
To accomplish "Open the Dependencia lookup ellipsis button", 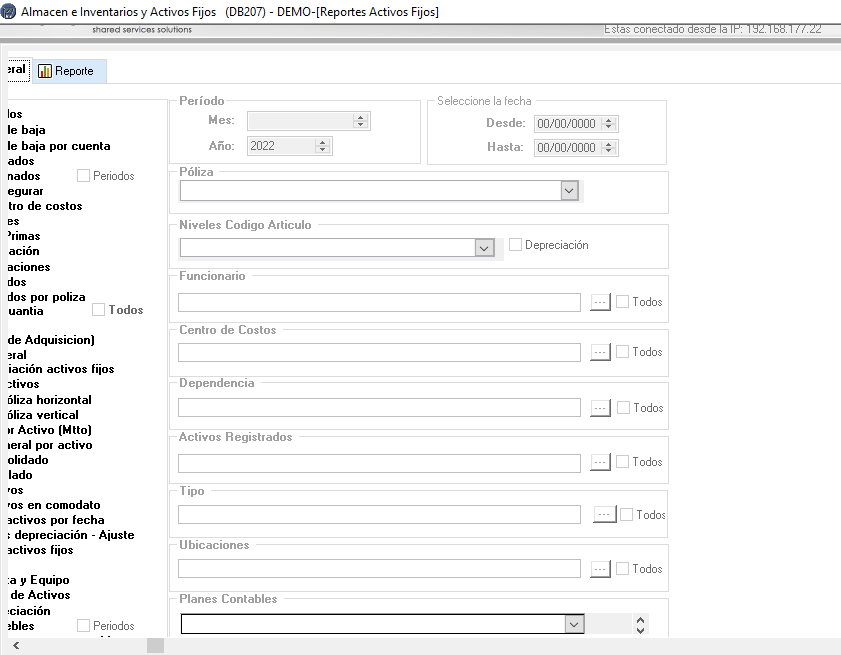I will click(600, 408).
